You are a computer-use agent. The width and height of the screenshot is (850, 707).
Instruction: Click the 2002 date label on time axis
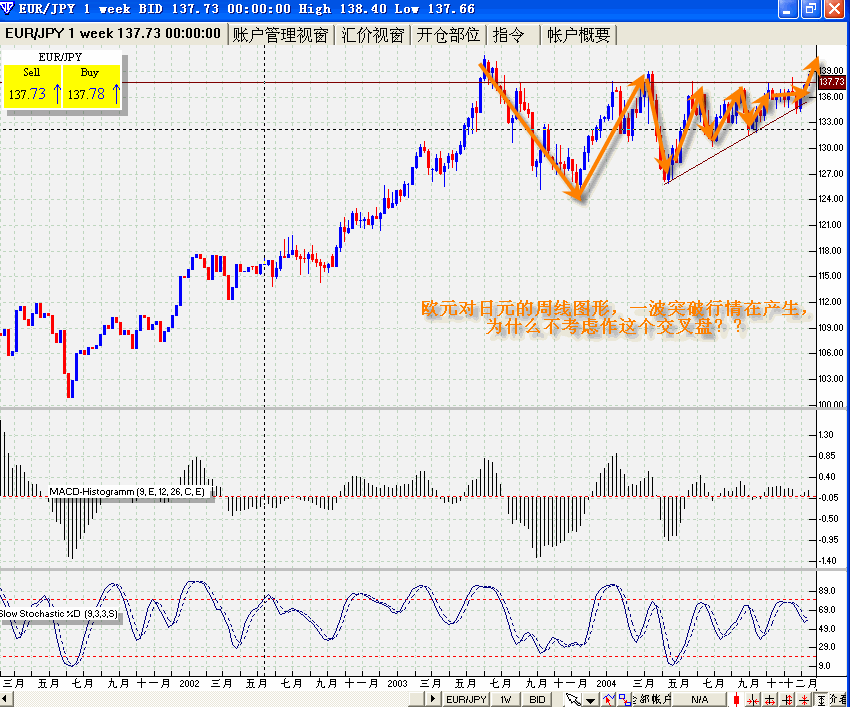tap(189, 683)
